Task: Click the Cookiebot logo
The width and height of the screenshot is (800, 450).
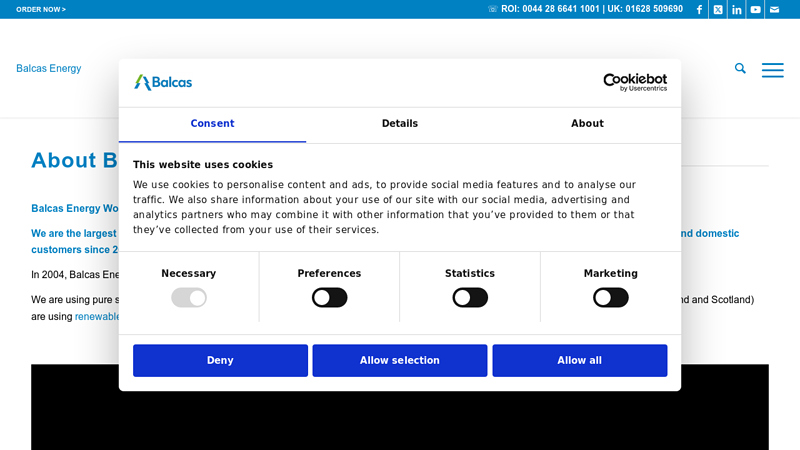Action: pyautogui.click(x=635, y=82)
